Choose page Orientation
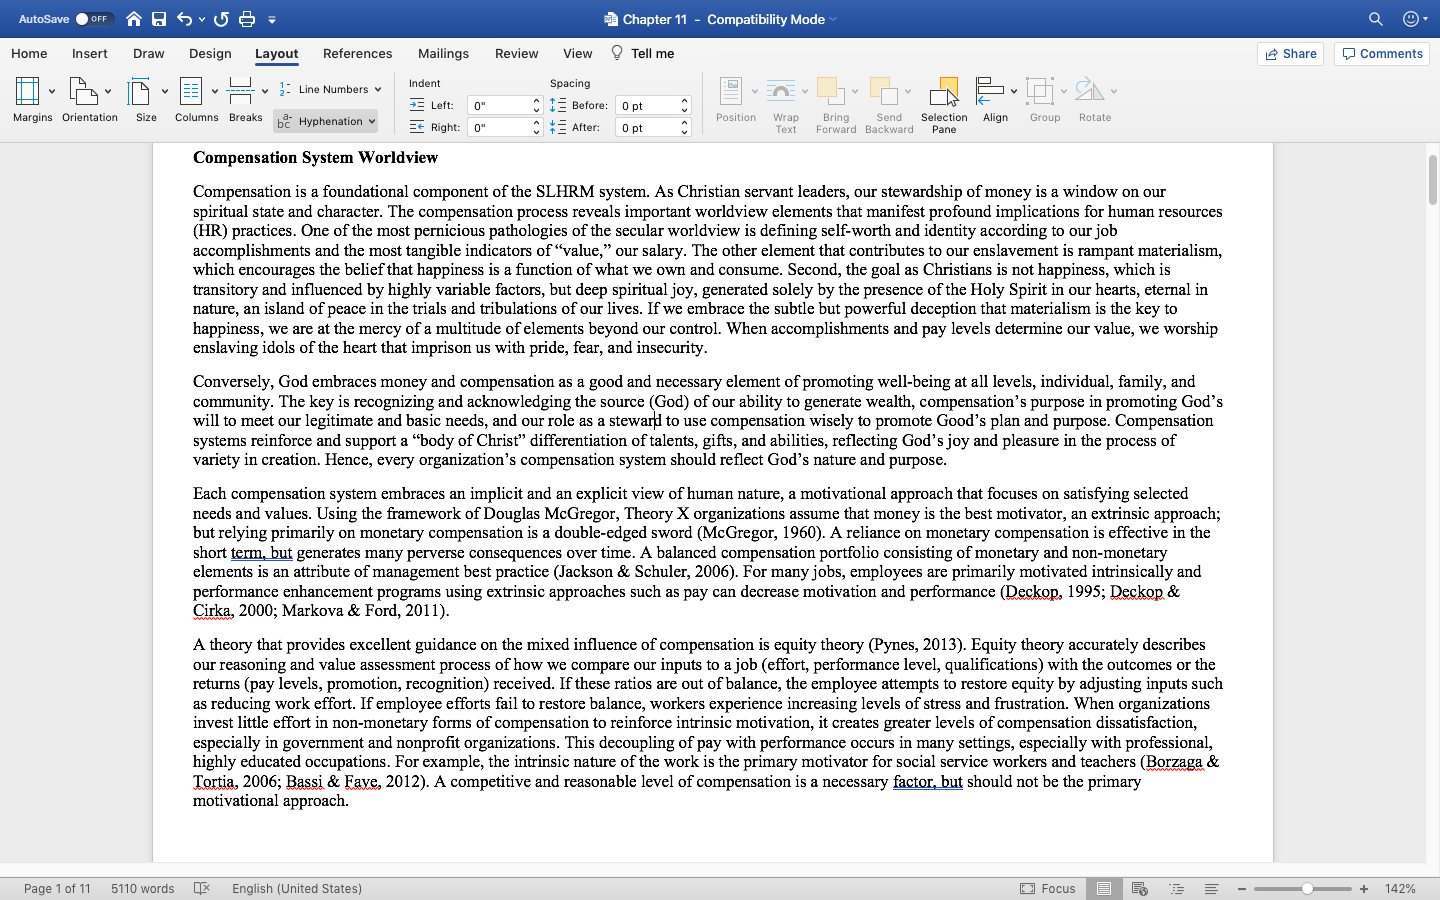The image size is (1440, 900). (x=90, y=100)
